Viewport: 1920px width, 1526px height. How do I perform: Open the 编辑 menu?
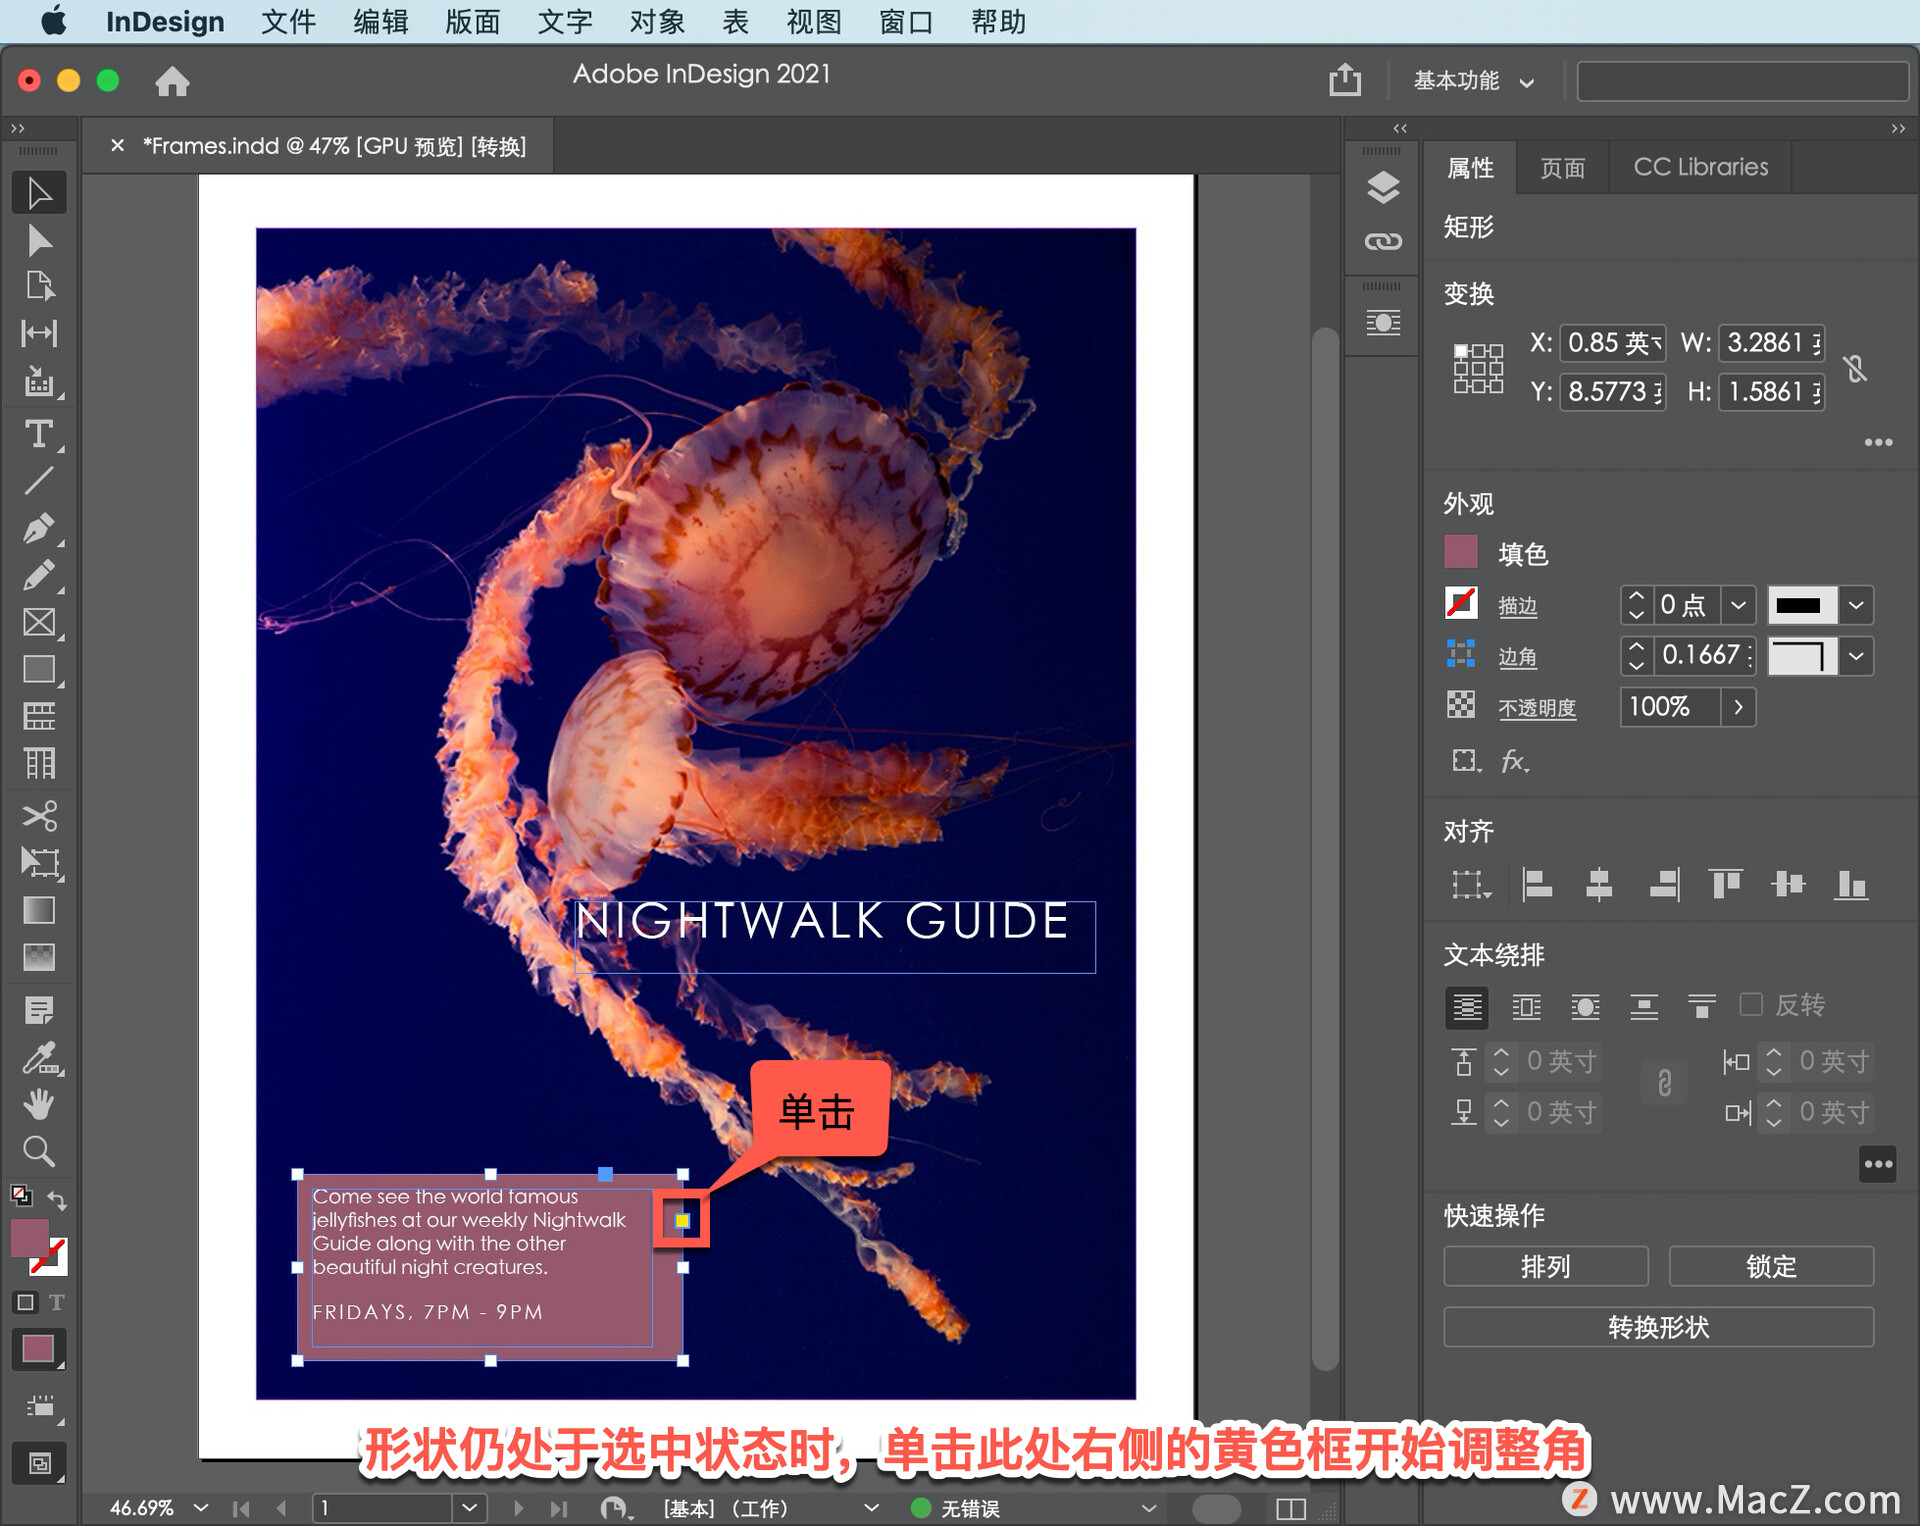pyautogui.click(x=380, y=22)
